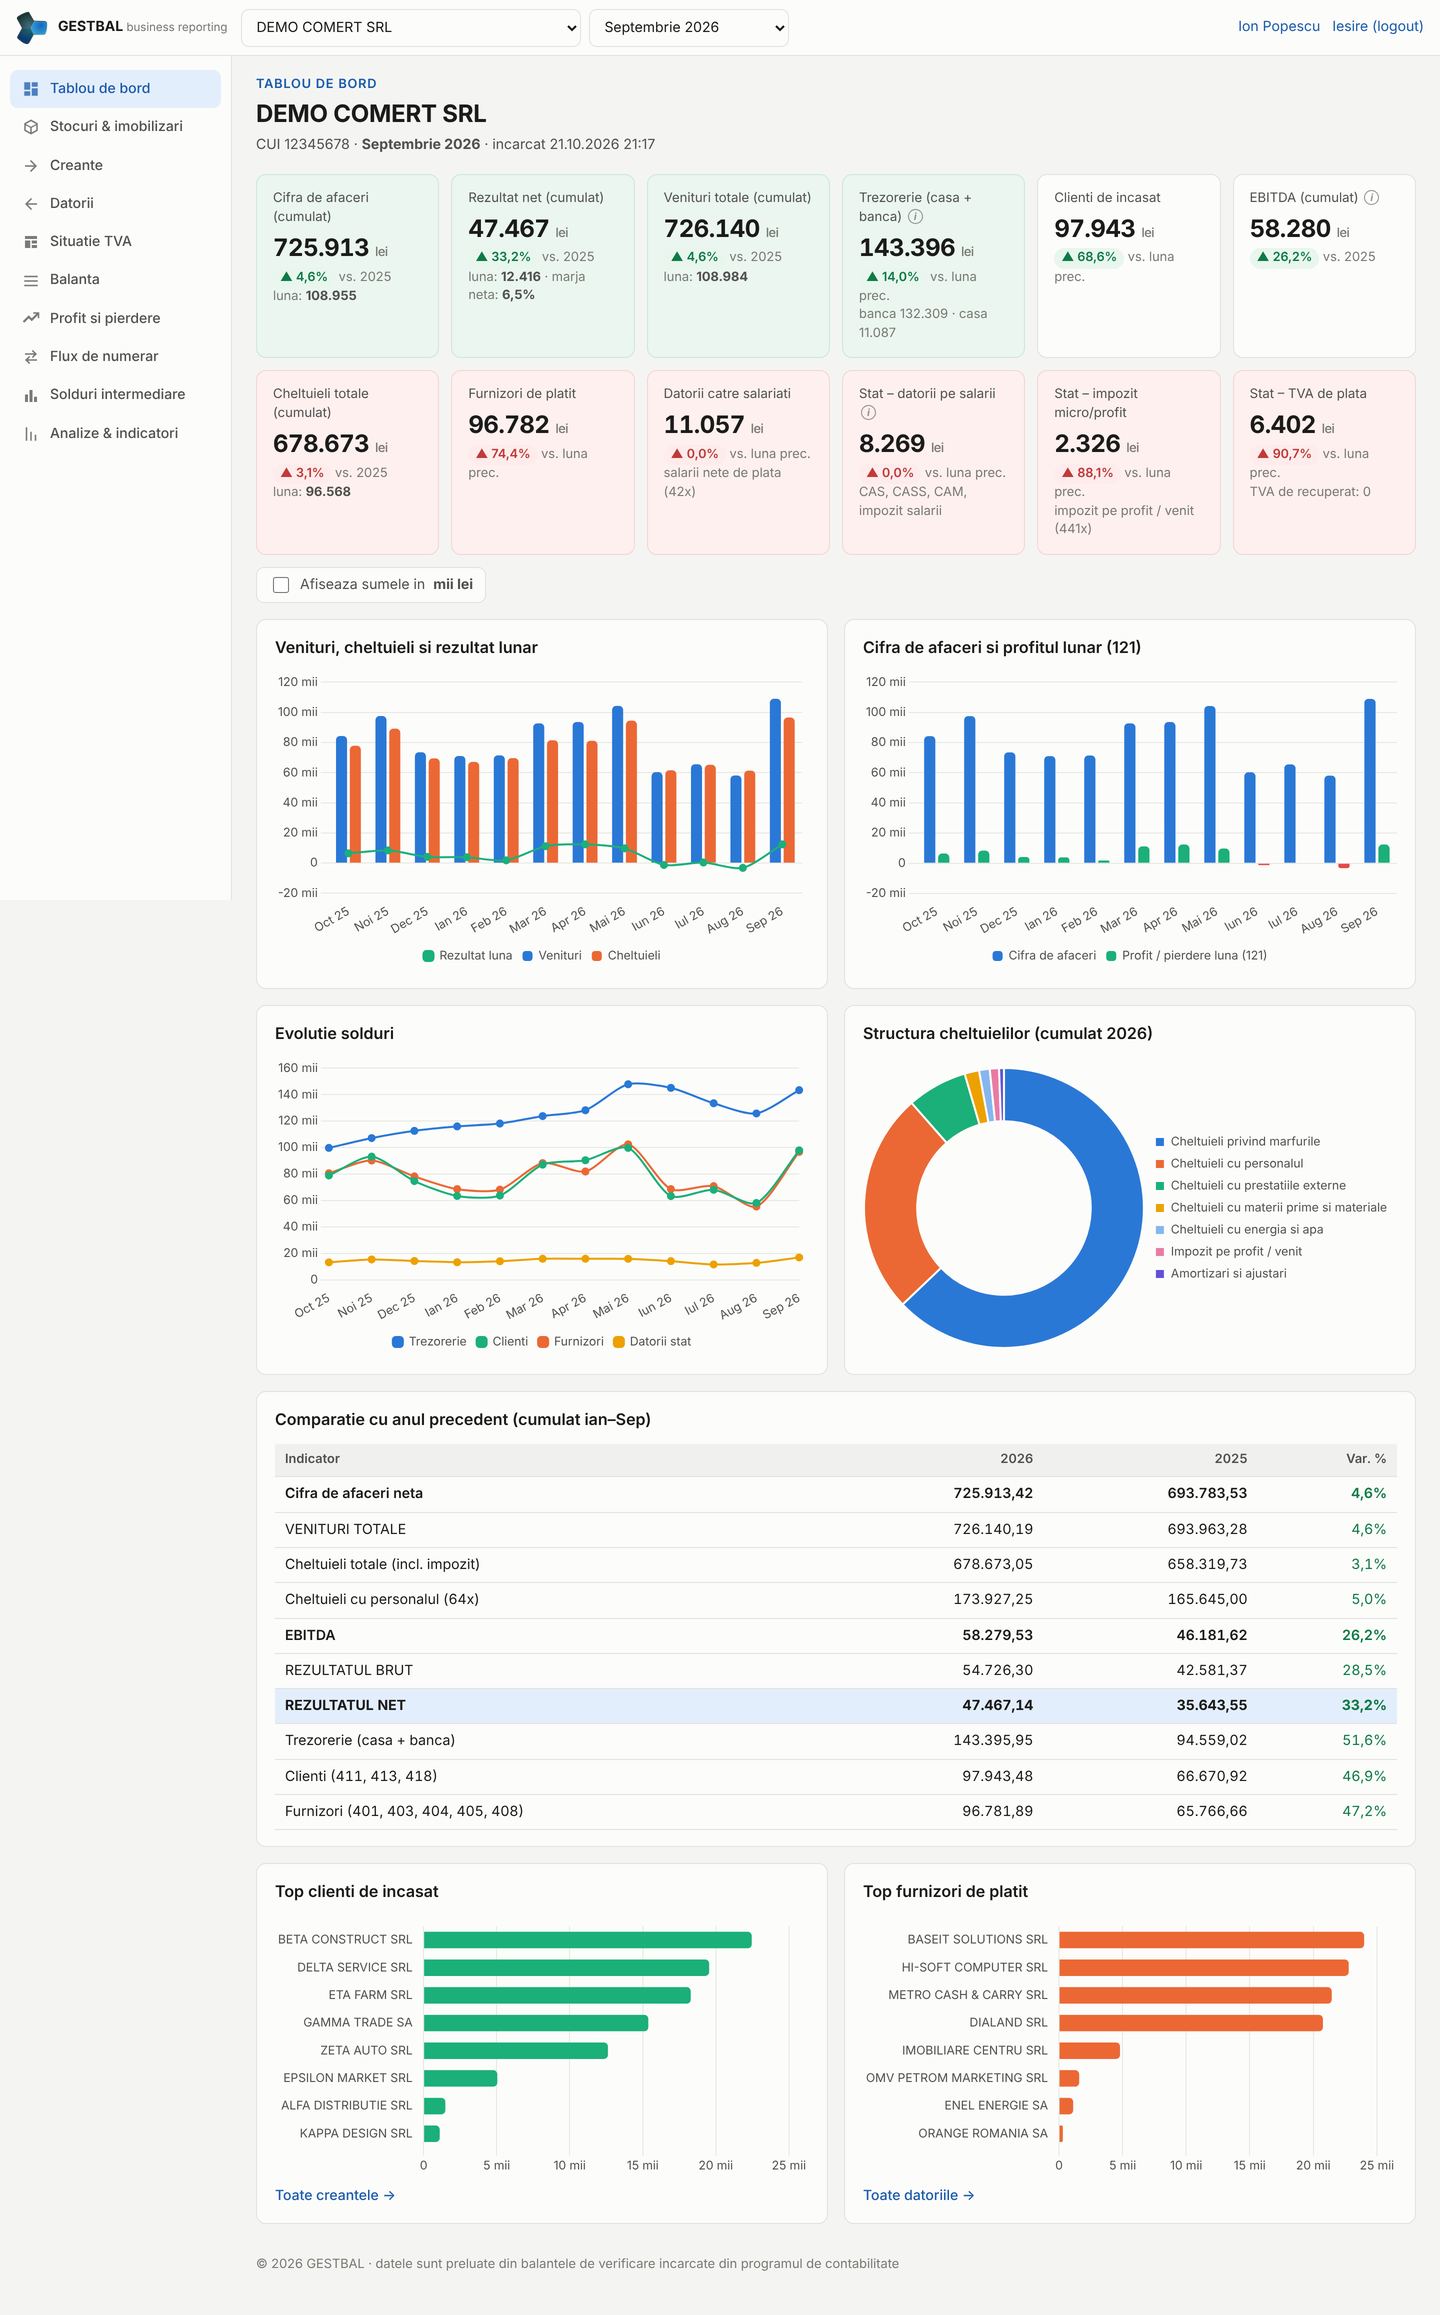
Task: Click the Creante right-arrow icon in sidebar
Action: click(31, 166)
